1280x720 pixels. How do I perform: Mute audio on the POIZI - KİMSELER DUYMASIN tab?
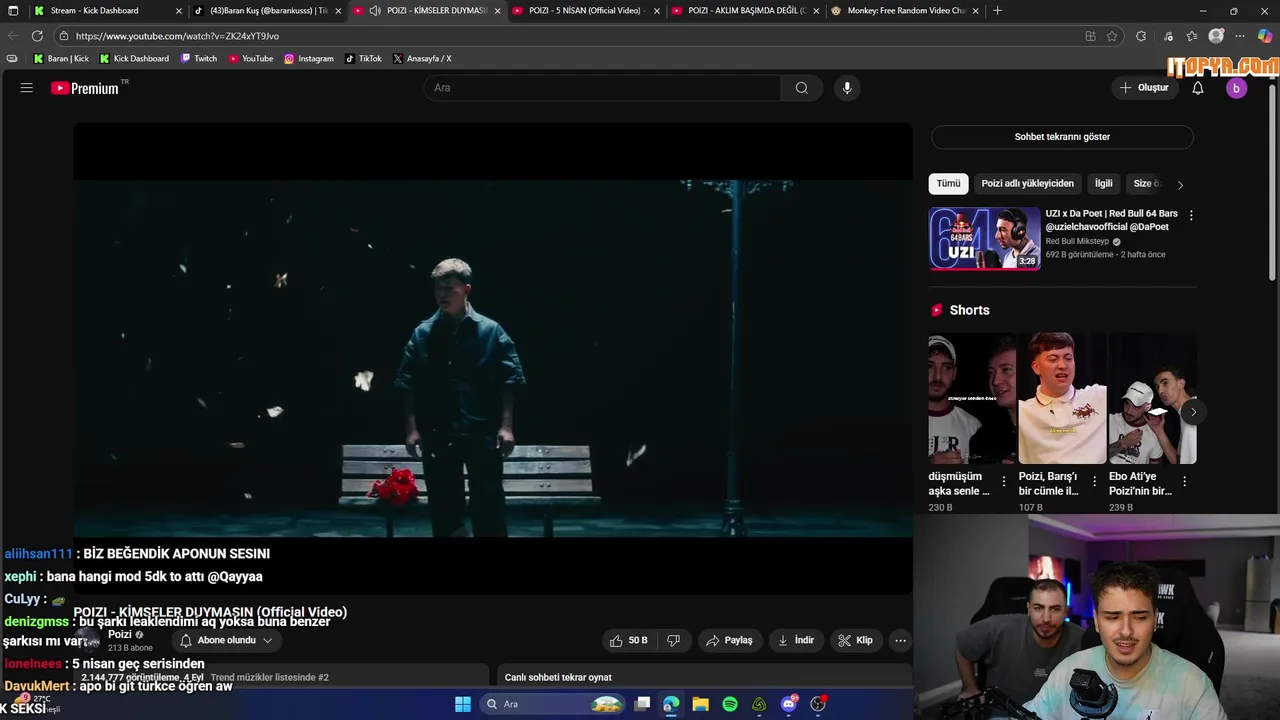click(x=374, y=11)
